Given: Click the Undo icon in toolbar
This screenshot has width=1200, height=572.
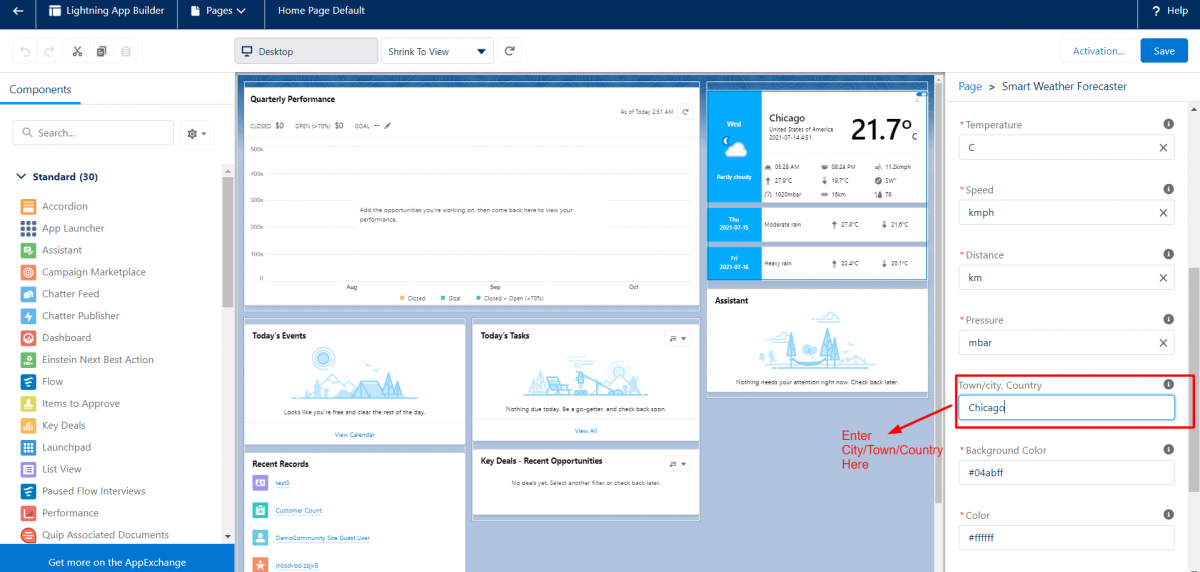Looking at the screenshot, I should [x=25, y=51].
